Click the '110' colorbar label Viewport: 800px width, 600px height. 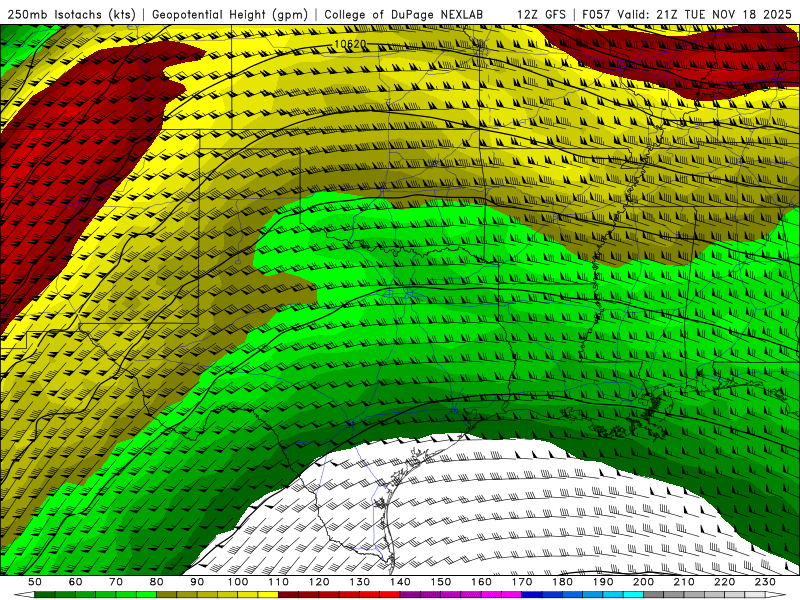(279, 582)
